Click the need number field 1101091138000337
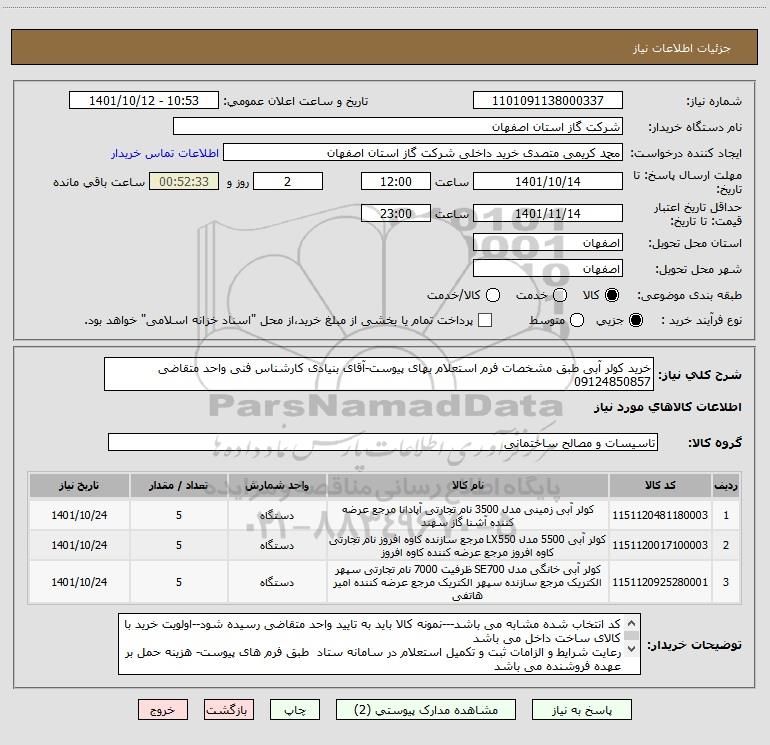The image size is (770, 745). [548, 100]
